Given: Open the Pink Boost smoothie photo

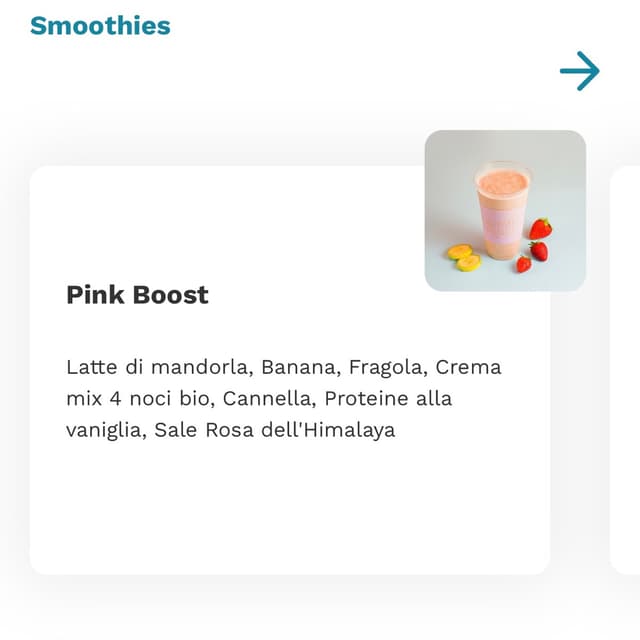Looking at the screenshot, I should (x=505, y=211).
